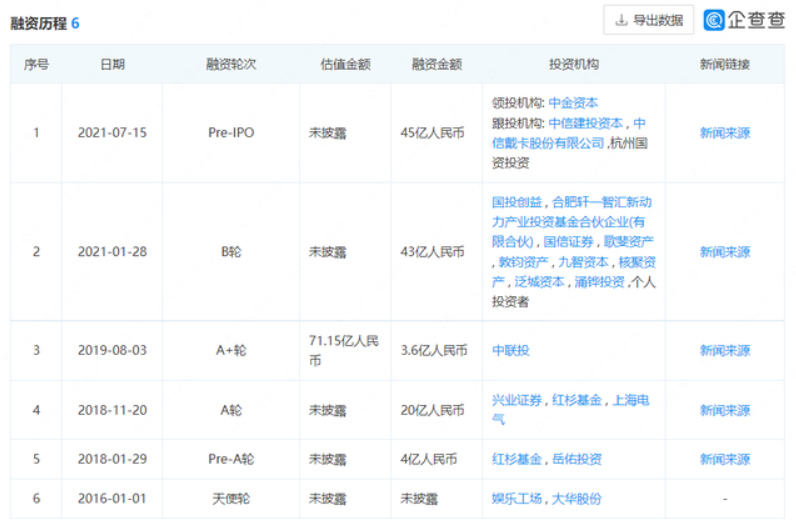
Task: Open 兴业证券 investor link
Action: (516, 400)
